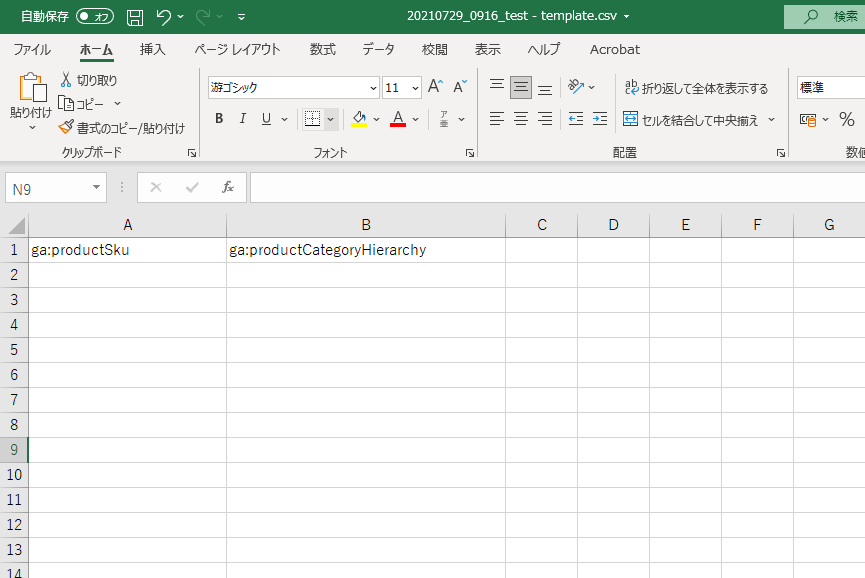
Task: Toggle Wrap Text (折り返して全体を表示する)
Action: pyautogui.click(x=696, y=88)
